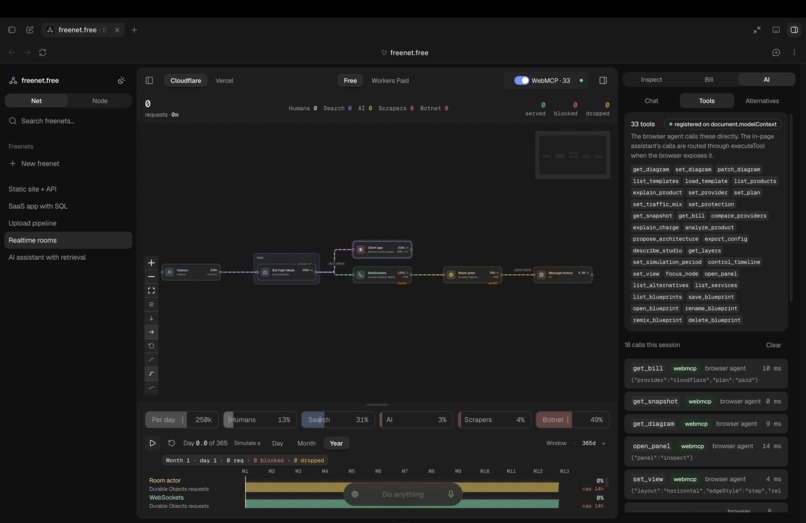Click the microphone in Do anything bar
Image resolution: width=806 pixels, height=523 pixels.
pyautogui.click(x=450, y=494)
